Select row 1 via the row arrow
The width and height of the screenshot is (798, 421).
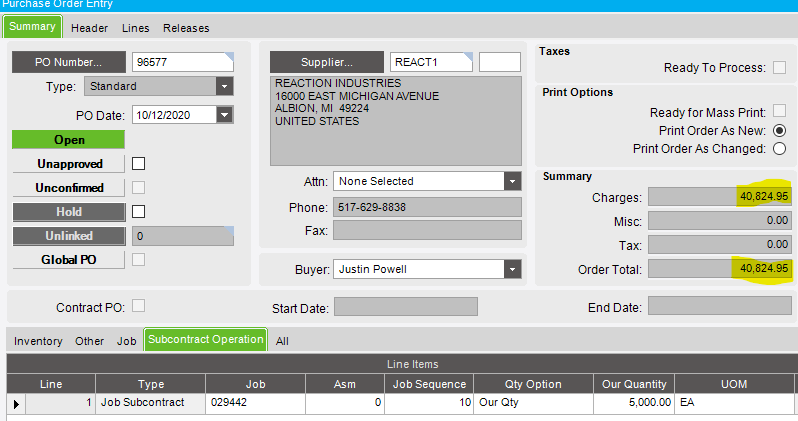16,404
